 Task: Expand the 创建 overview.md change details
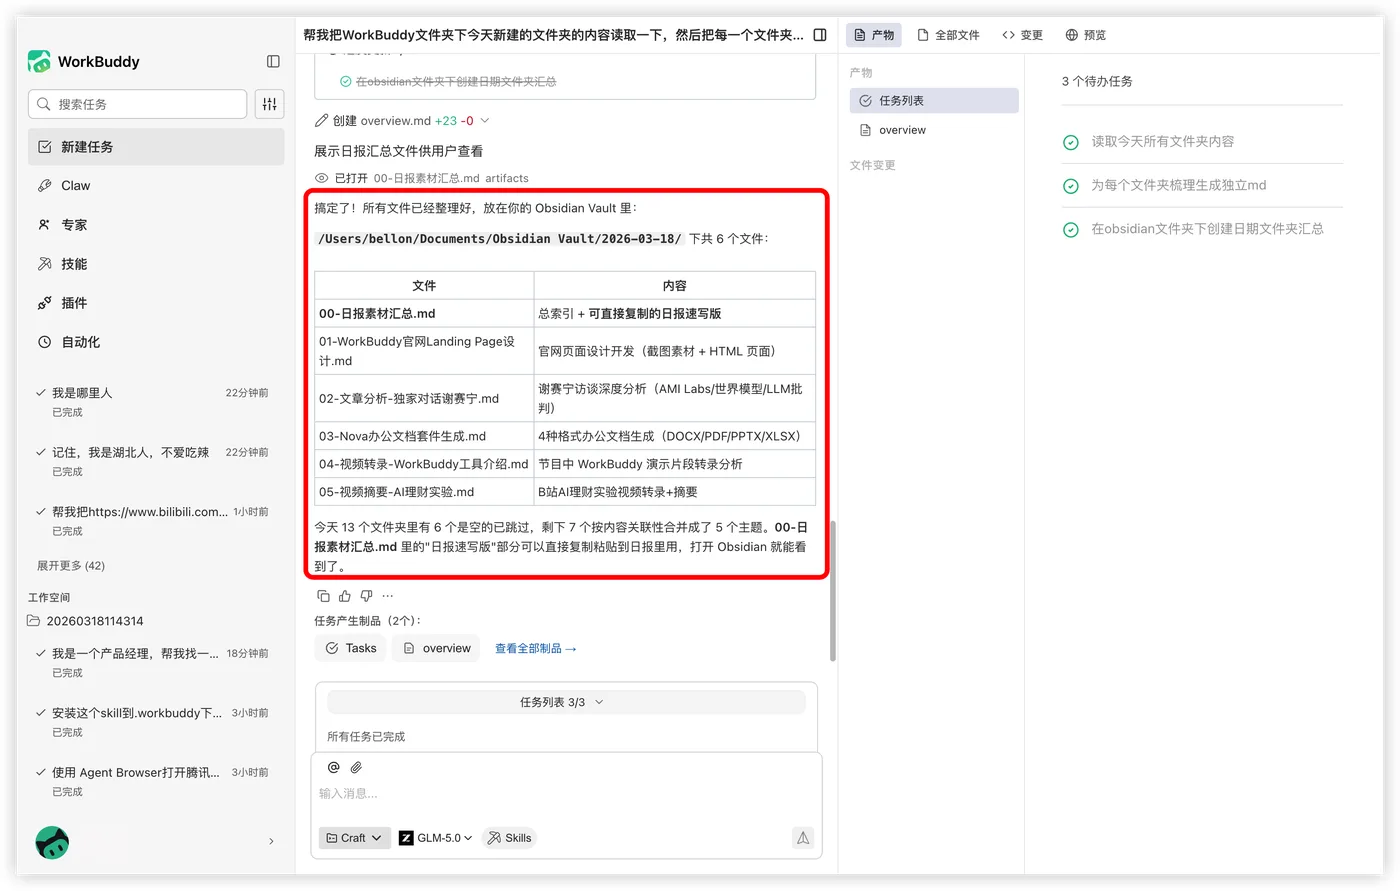485,121
